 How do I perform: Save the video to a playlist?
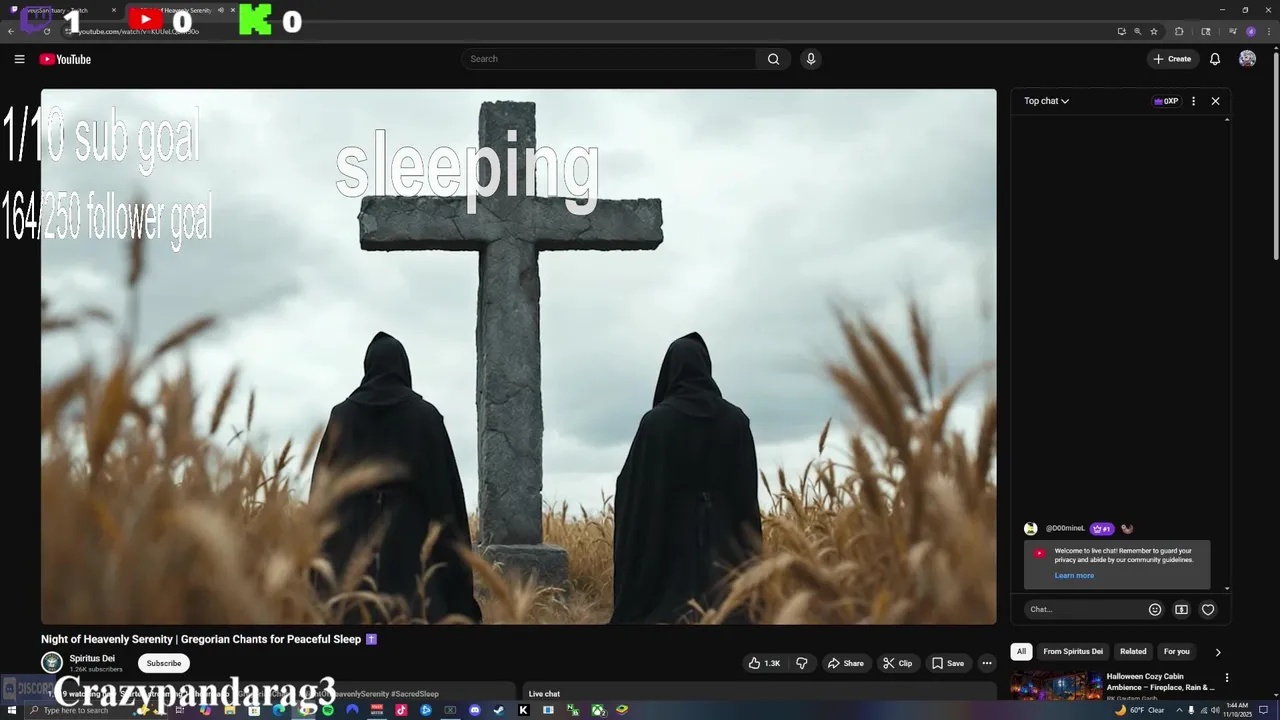[948, 663]
